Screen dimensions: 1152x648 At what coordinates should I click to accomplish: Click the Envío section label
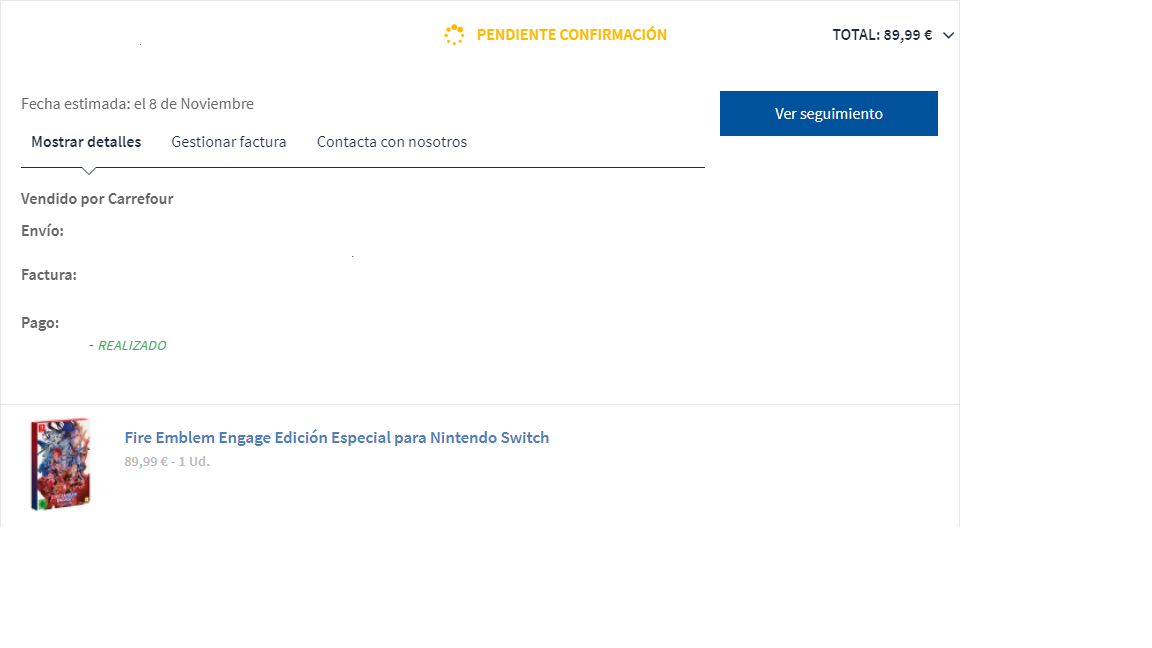pos(43,231)
